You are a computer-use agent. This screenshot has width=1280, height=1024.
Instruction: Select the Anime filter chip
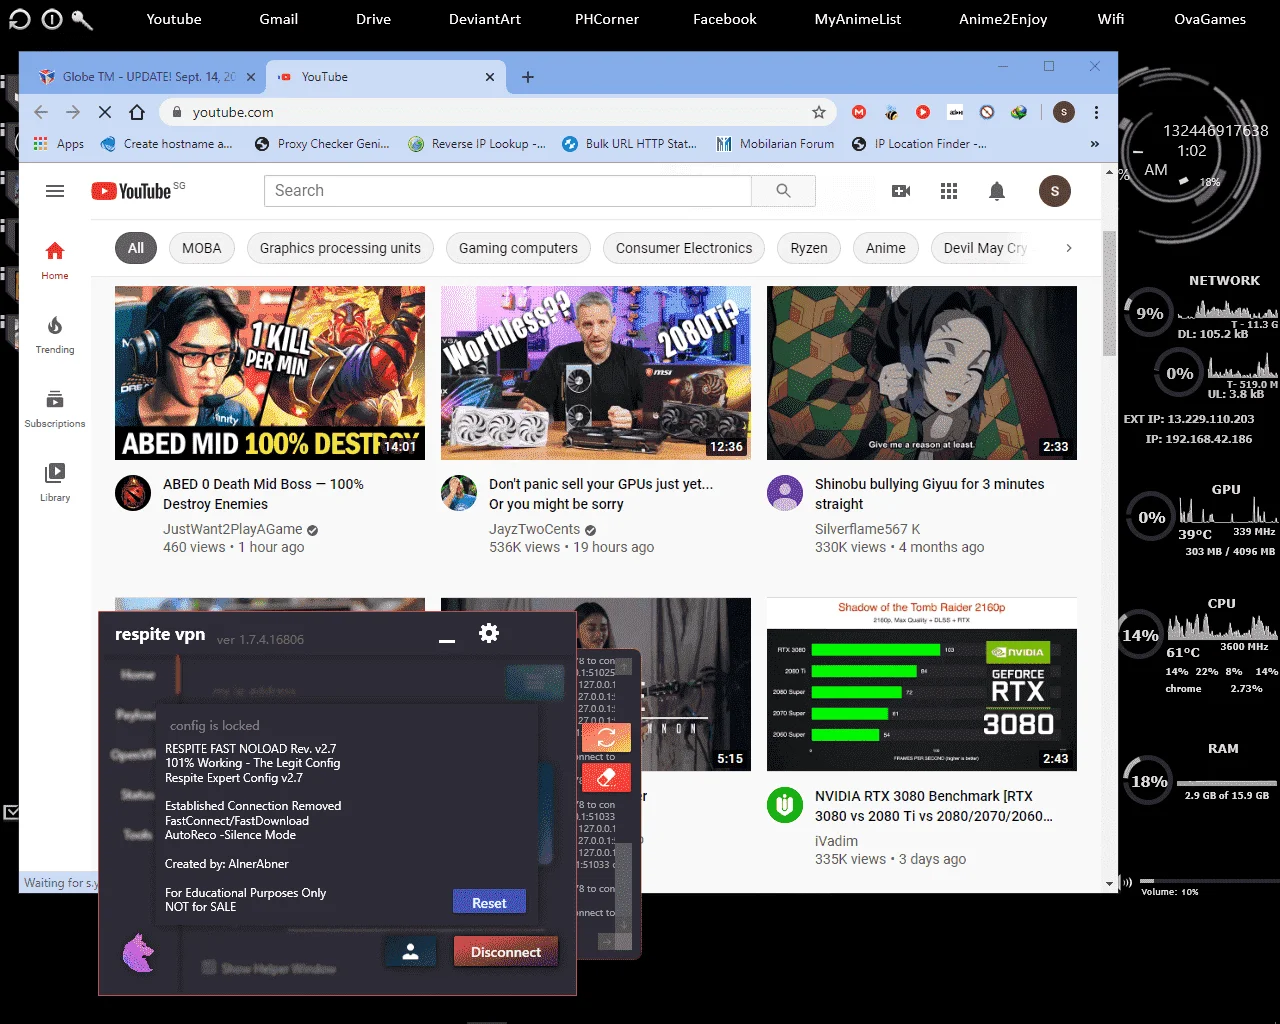click(x=886, y=248)
